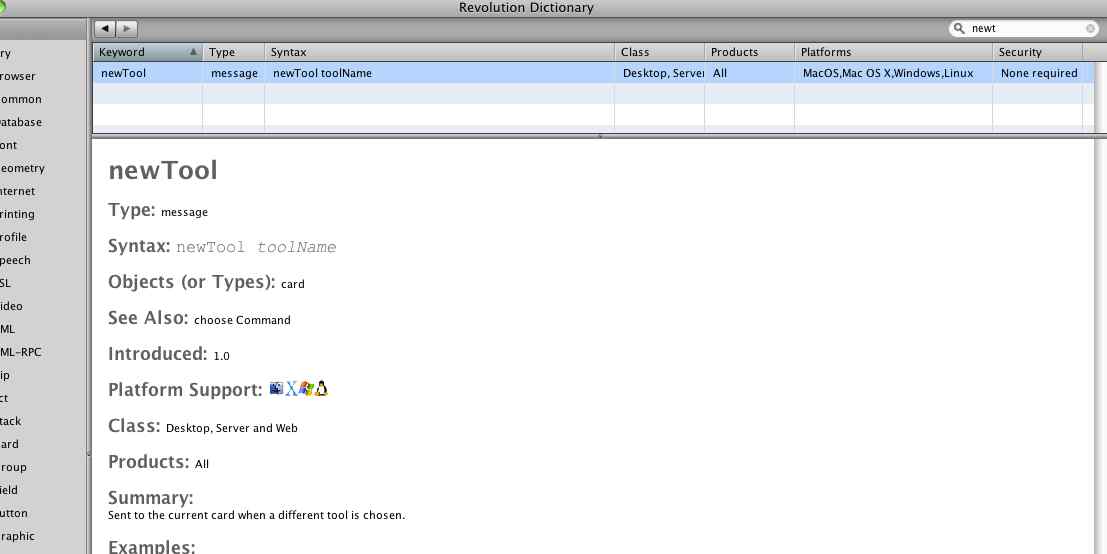Sort by the Keyword column header
The width and height of the screenshot is (1107, 554).
pos(148,52)
